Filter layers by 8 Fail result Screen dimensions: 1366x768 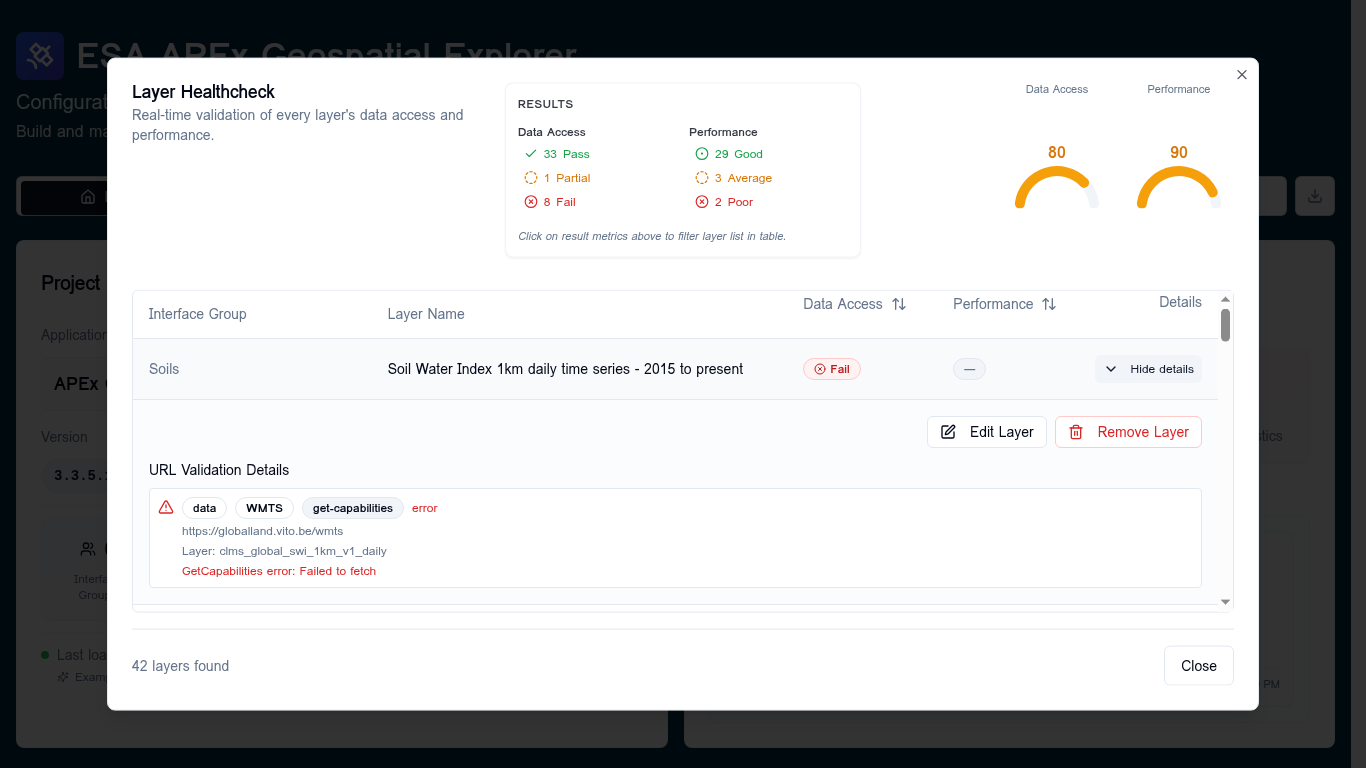pos(550,202)
